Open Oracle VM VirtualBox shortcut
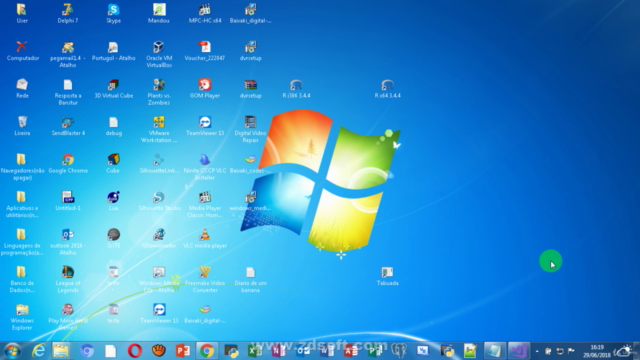The image size is (640, 360). (x=159, y=54)
